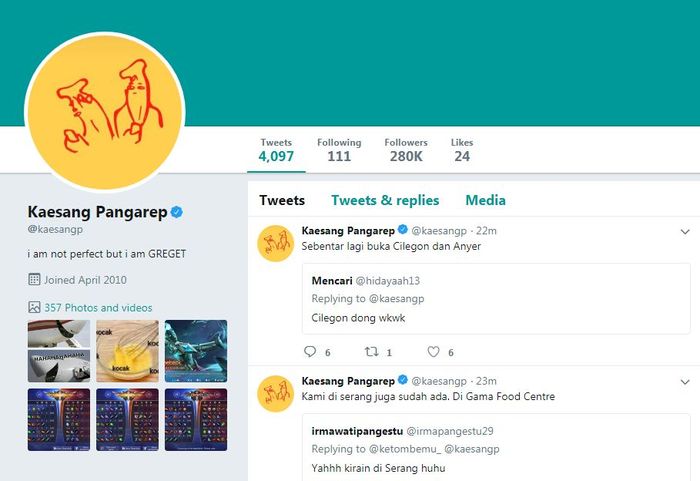Open the Following 111 list
This screenshot has height=481, width=700.
pos(339,150)
